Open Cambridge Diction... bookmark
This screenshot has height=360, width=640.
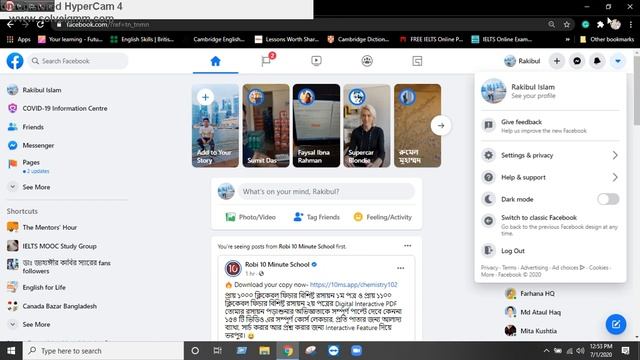point(358,39)
